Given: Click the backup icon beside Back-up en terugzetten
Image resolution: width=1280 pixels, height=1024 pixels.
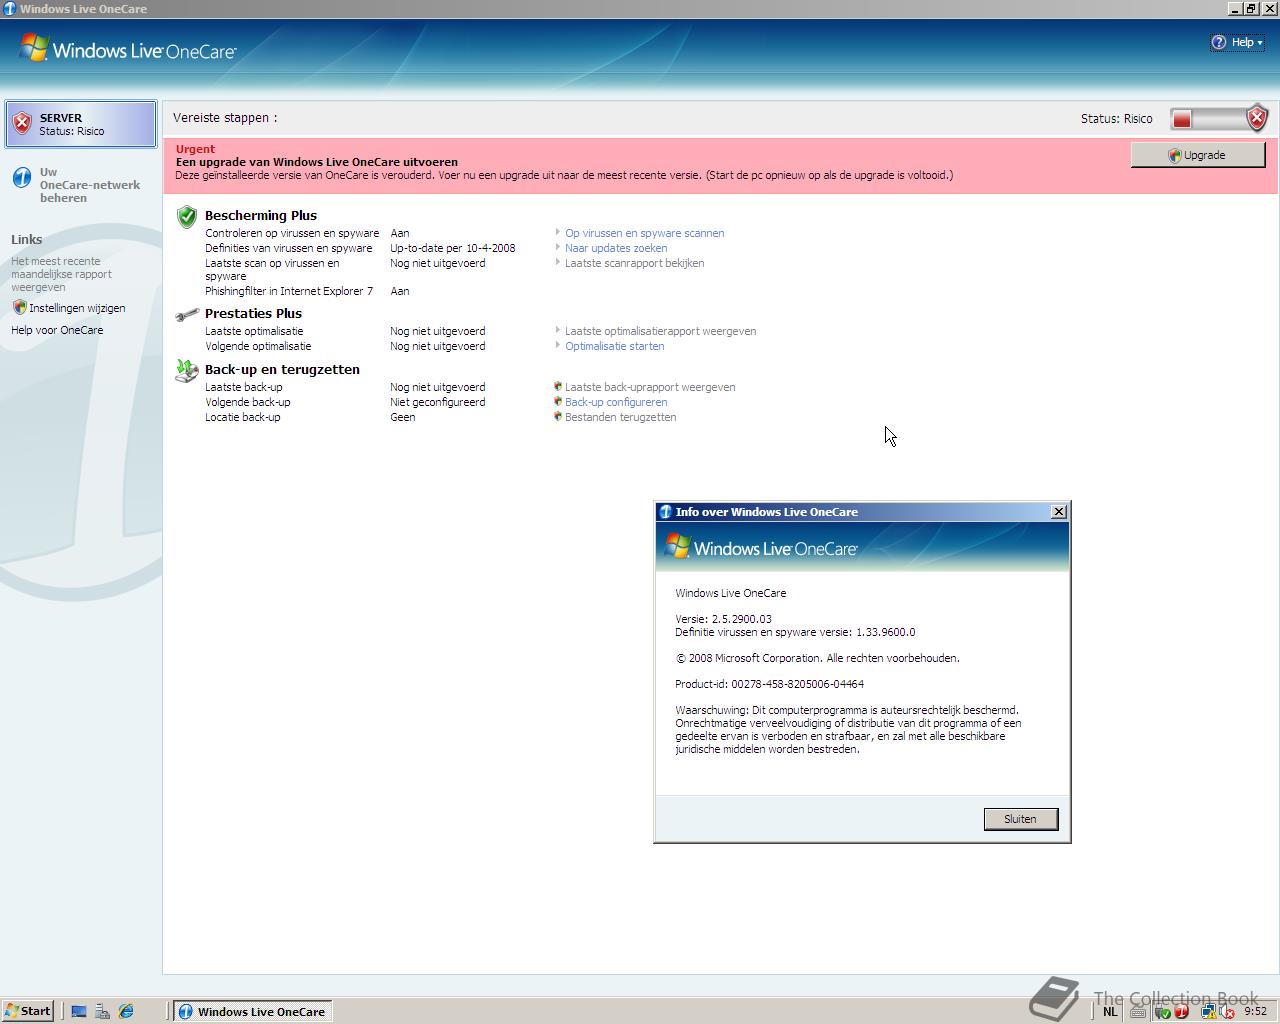Looking at the screenshot, I should click(187, 371).
